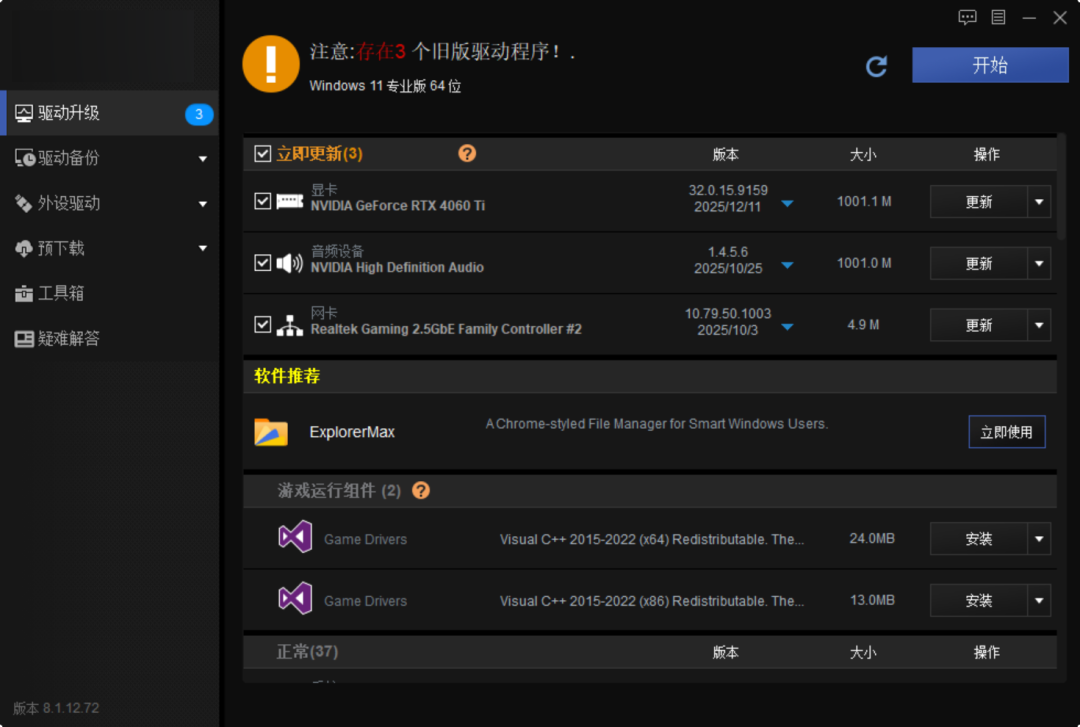Open 疑难解答 from the sidebar

click(110, 338)
